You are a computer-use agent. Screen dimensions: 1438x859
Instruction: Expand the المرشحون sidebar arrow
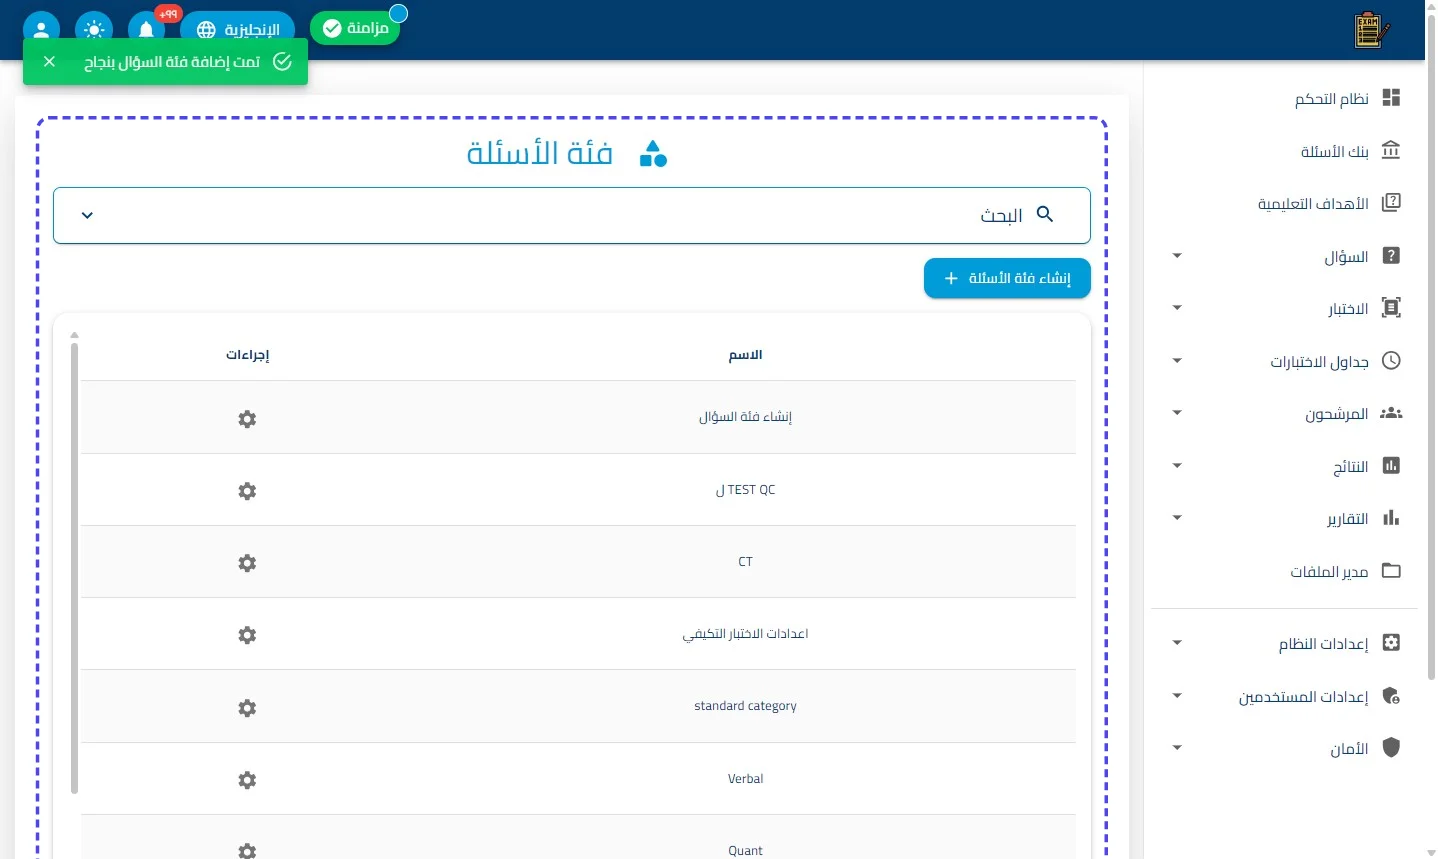click(1177, 413)
